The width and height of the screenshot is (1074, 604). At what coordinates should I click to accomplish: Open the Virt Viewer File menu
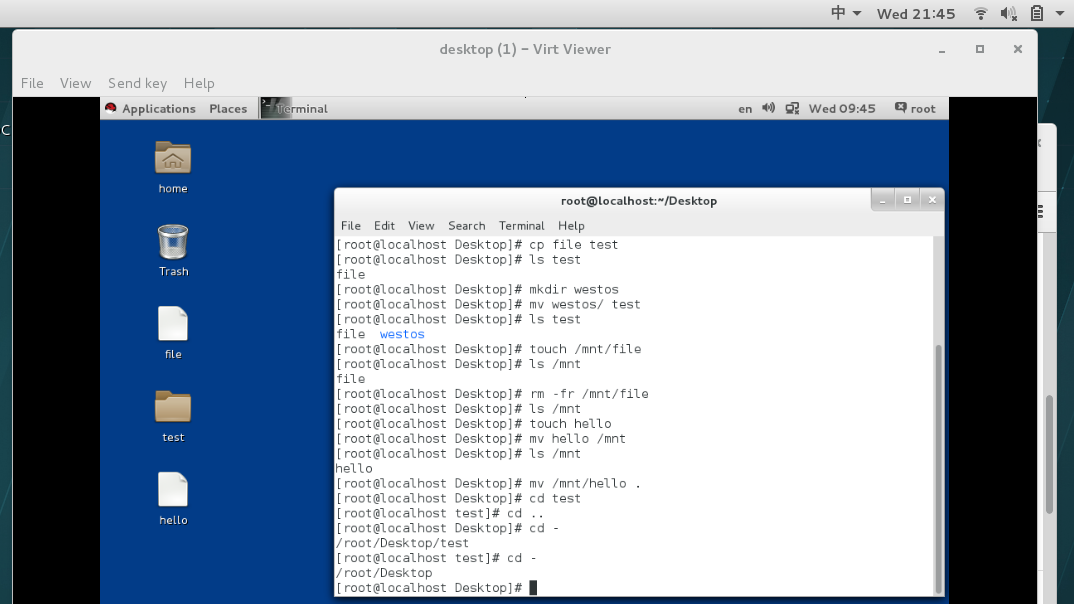click(32, 83)
